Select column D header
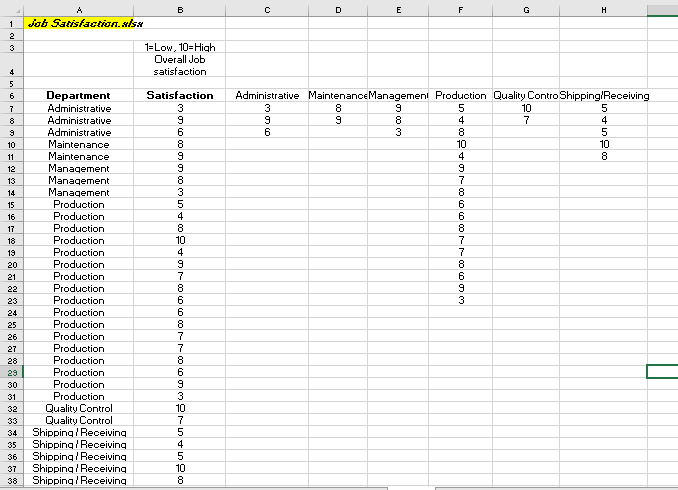The image size is (678, 490). (x=338, y=10)
